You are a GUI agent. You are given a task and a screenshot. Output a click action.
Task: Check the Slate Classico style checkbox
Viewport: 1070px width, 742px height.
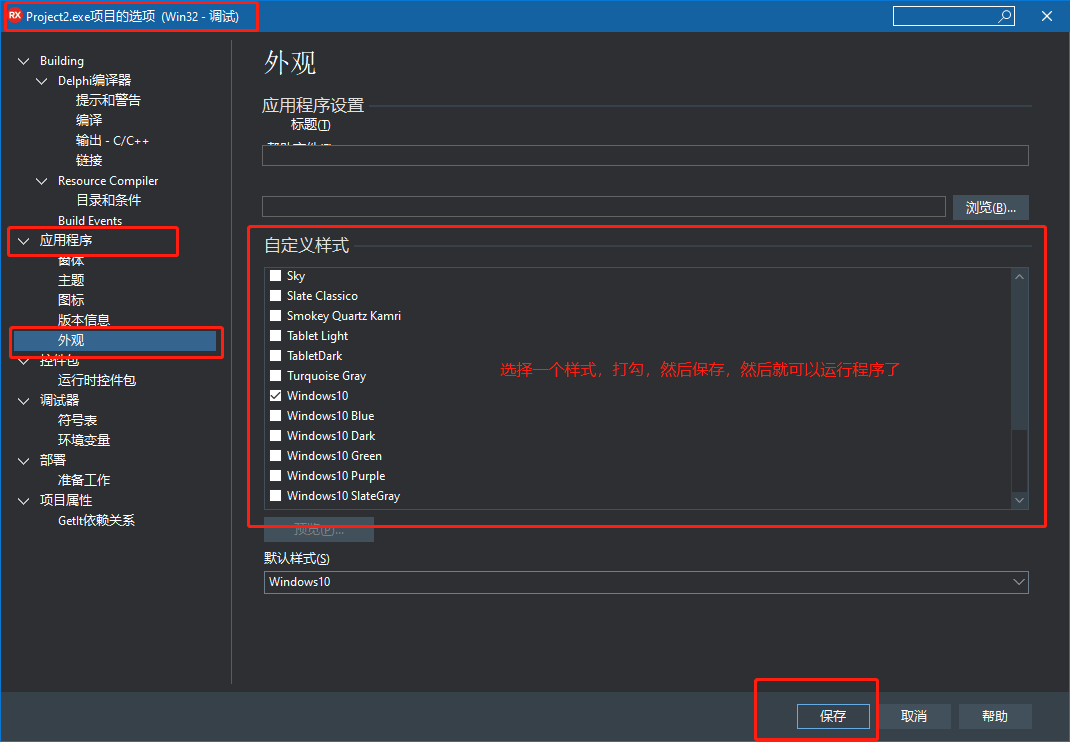point(276,296)
